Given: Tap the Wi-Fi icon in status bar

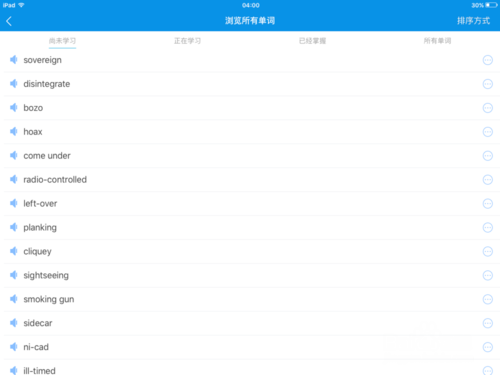Looking at the screenshot, I should click(x=21, y=5).
